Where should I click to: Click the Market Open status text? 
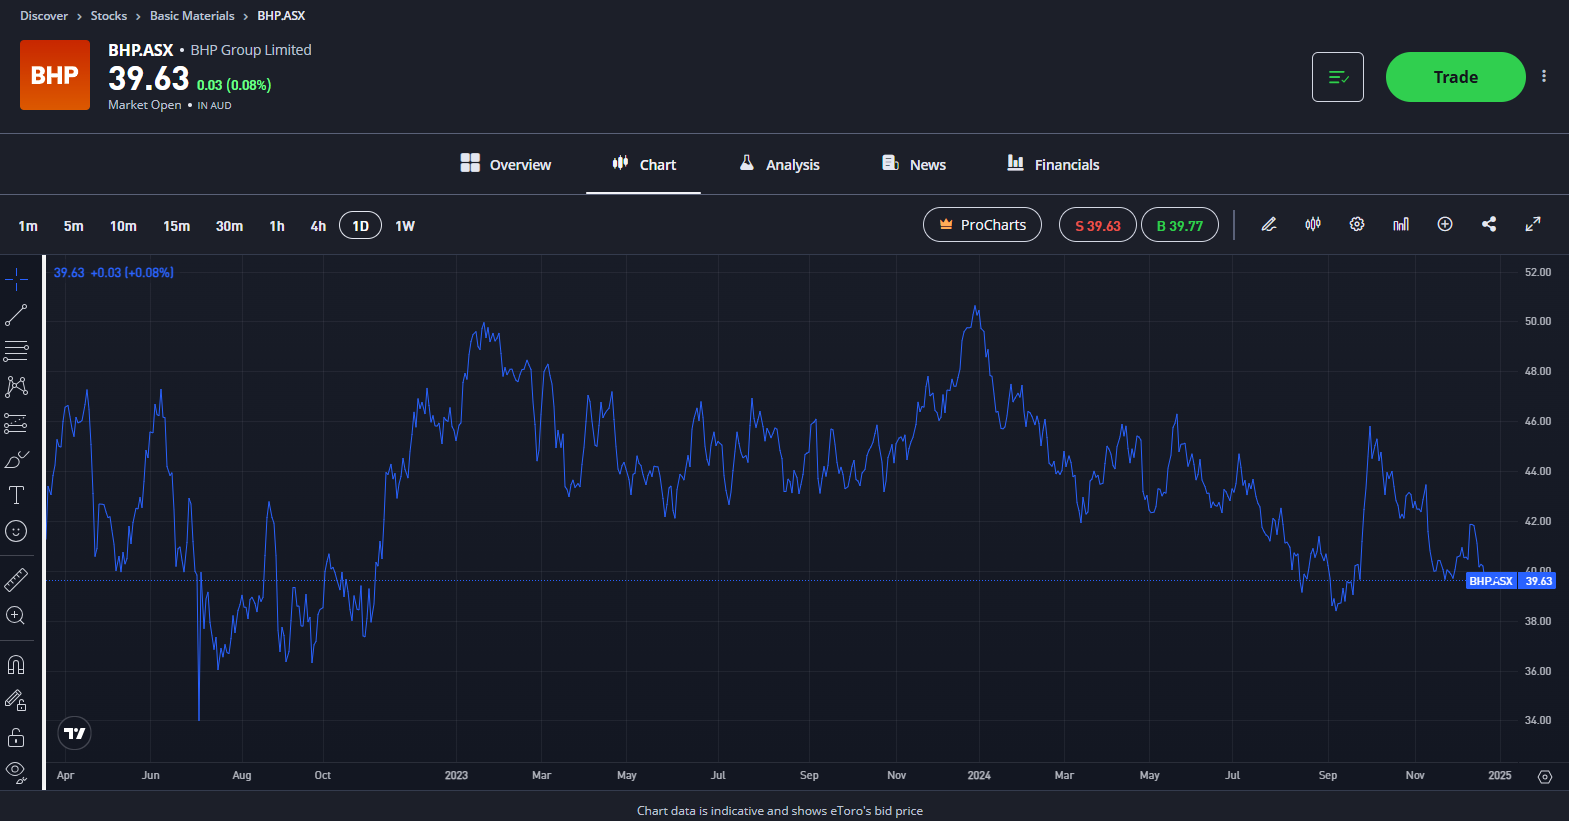point(145,105)
